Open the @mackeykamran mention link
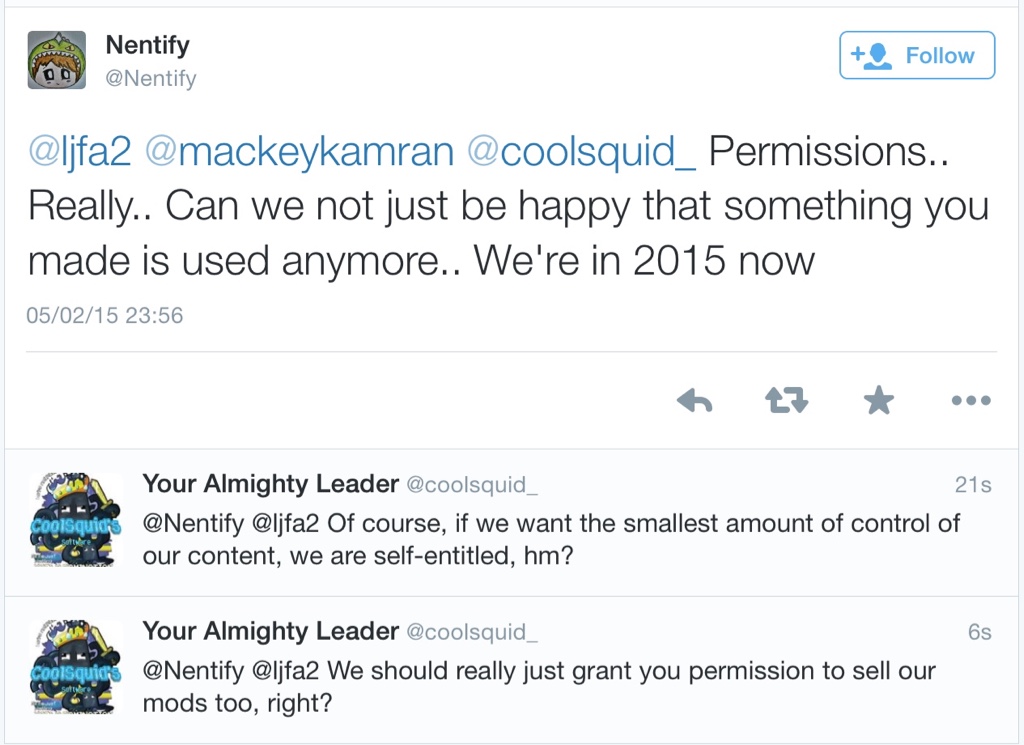Image resolution: width=1024 pixels, height=745 pixels. (x=300, y=151)
